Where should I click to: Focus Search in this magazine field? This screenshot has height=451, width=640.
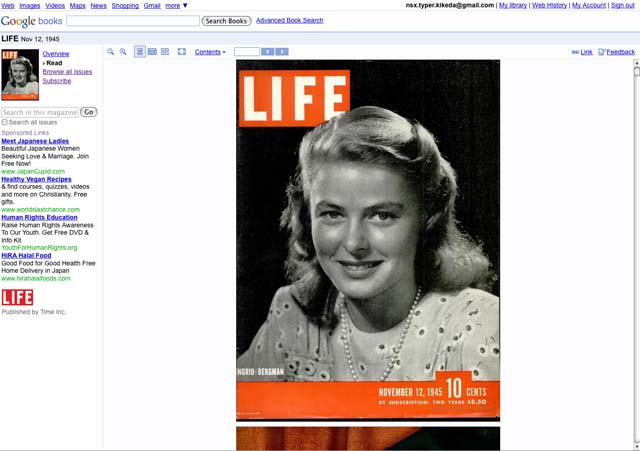click(40, 112)
